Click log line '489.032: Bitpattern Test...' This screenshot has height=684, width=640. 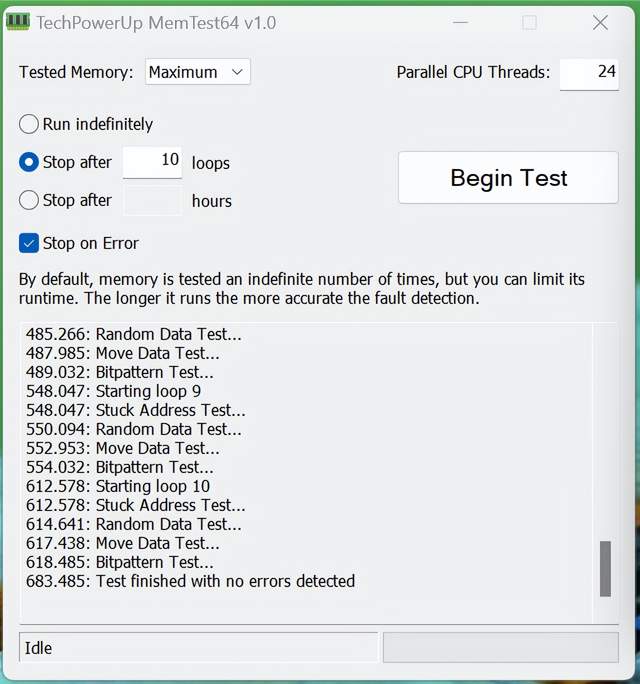120,372
